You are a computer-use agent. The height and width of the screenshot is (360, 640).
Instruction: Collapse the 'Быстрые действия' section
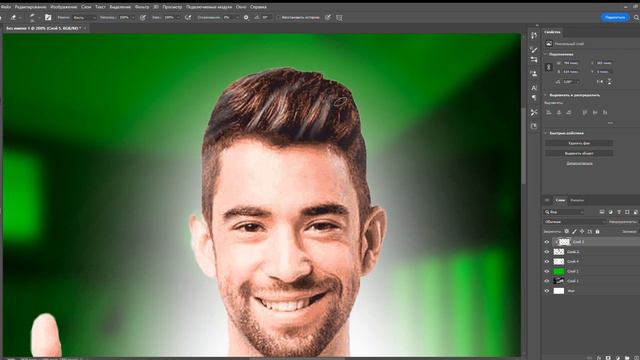(546, 133)
